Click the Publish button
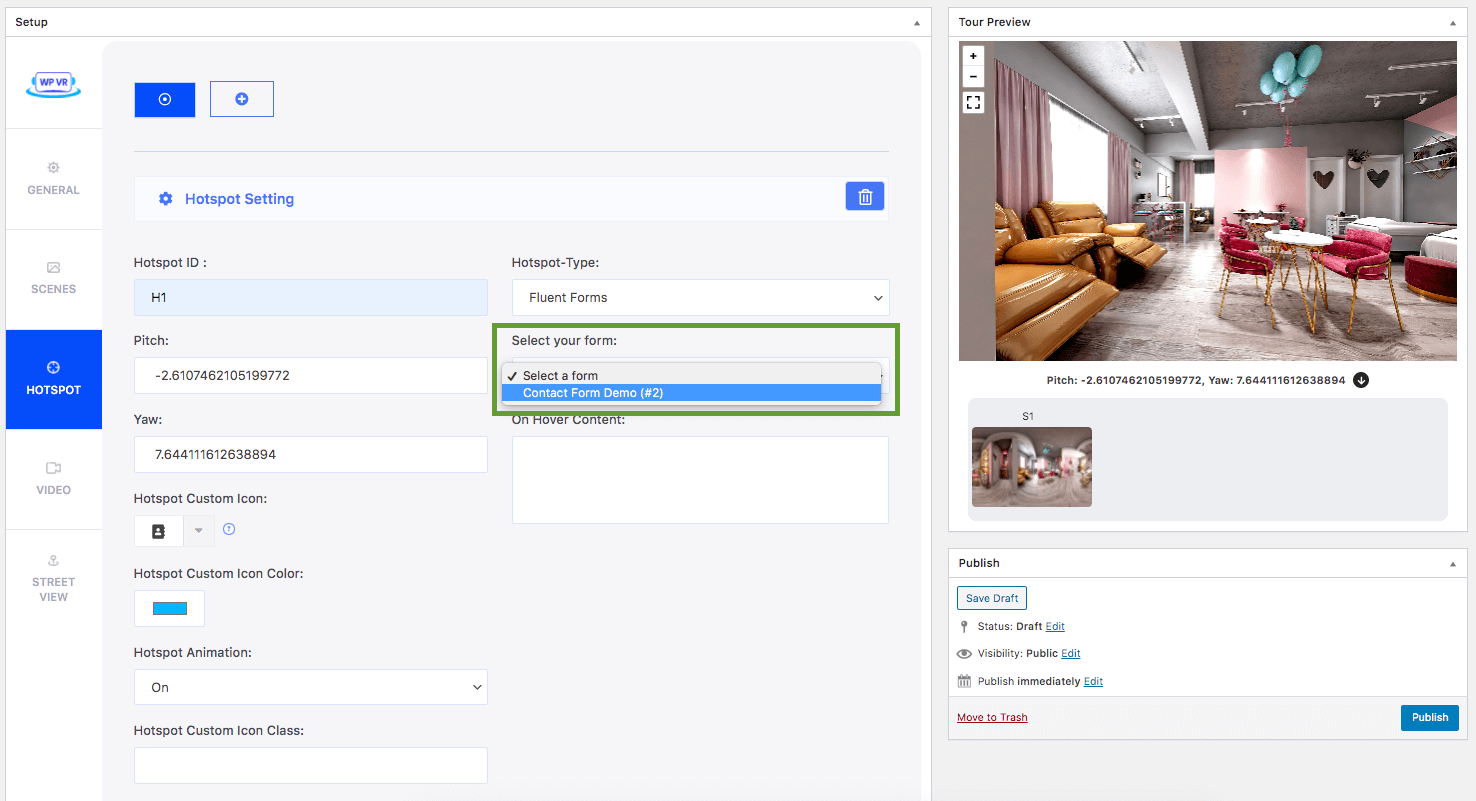 pos(1429,717)
